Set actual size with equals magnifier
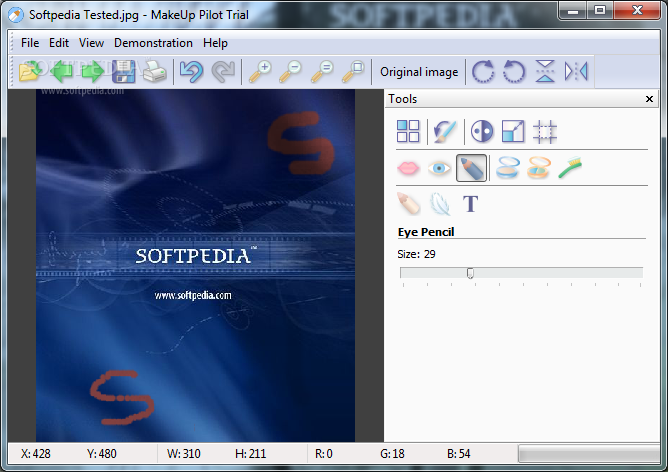The height and width of the screenshot is (472, 668). [x=322, y=71]
